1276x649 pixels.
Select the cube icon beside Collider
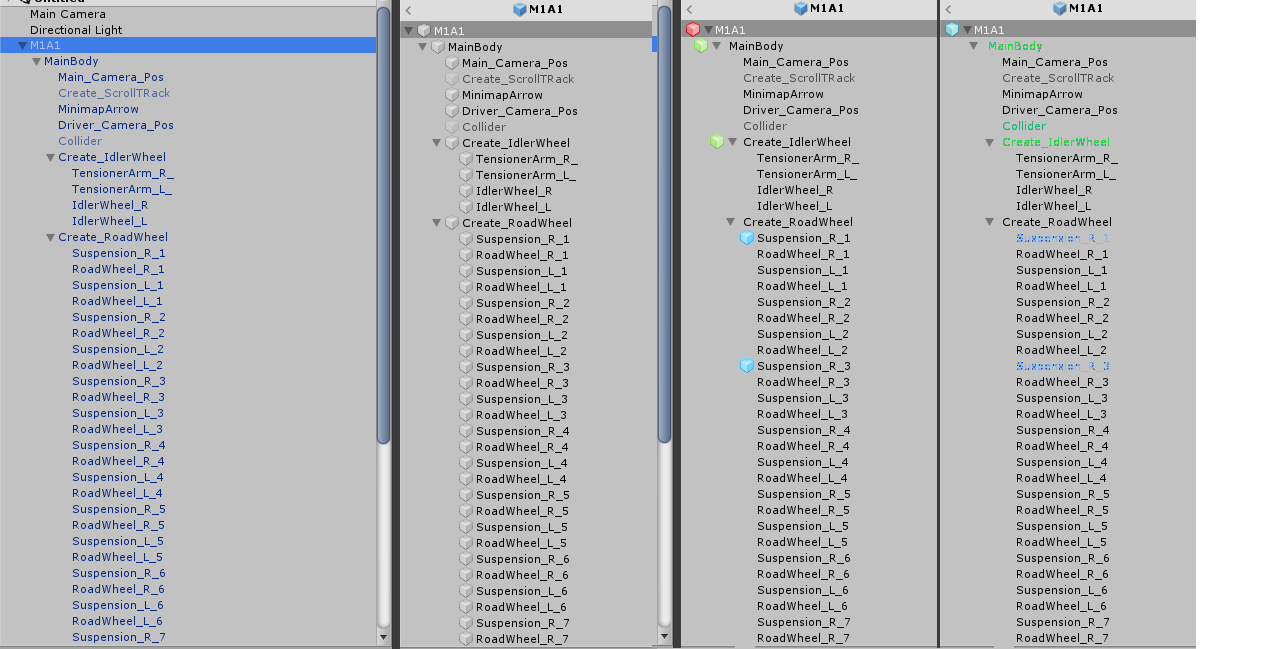coord(450,127)
